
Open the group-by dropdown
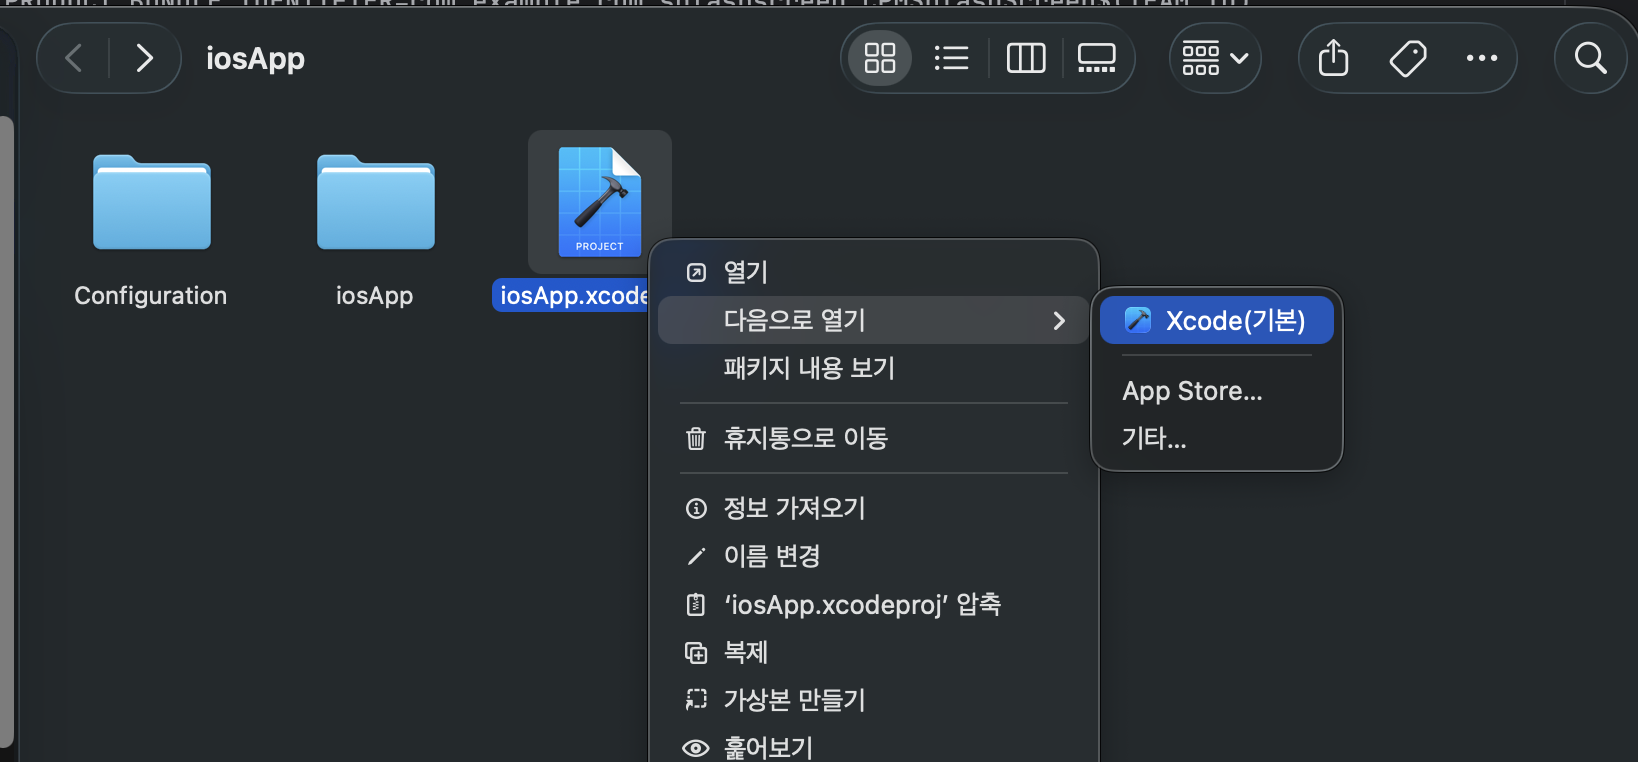(1215, 58)
